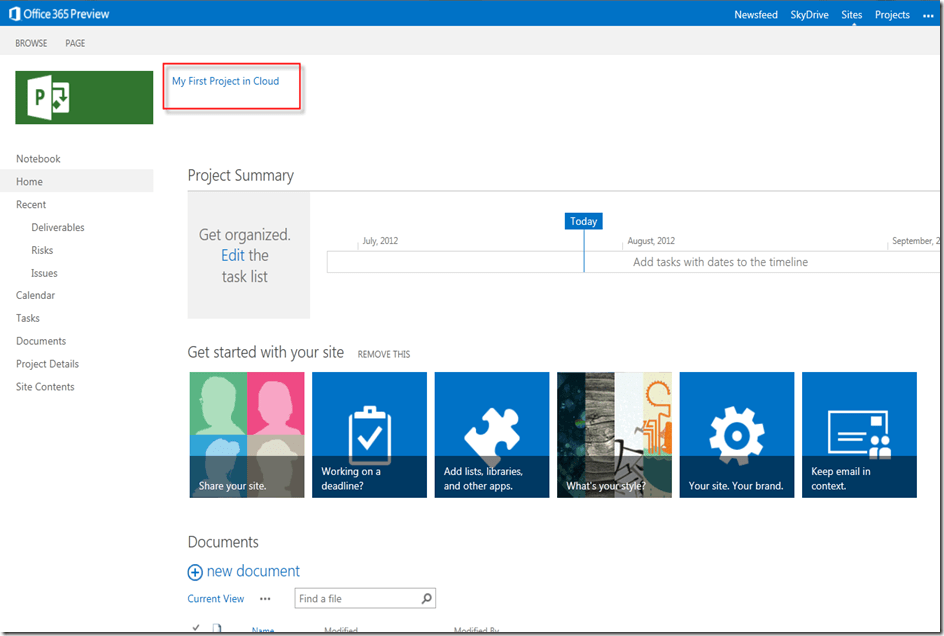Click the green Project site logo
Viewport: 944px width, 636px height.
[84, 97]
